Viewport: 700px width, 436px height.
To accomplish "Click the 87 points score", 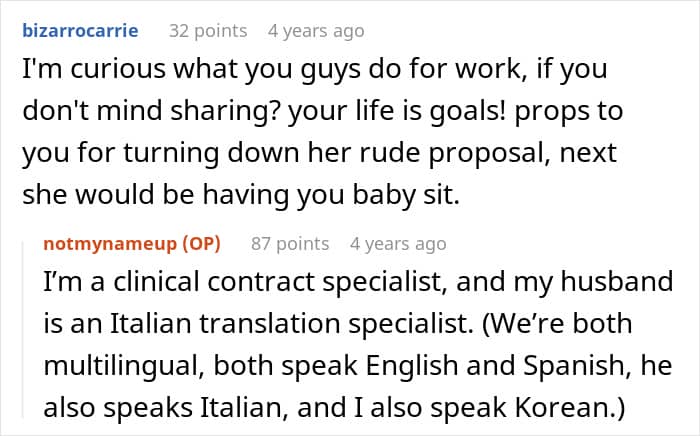I will 289,243.
